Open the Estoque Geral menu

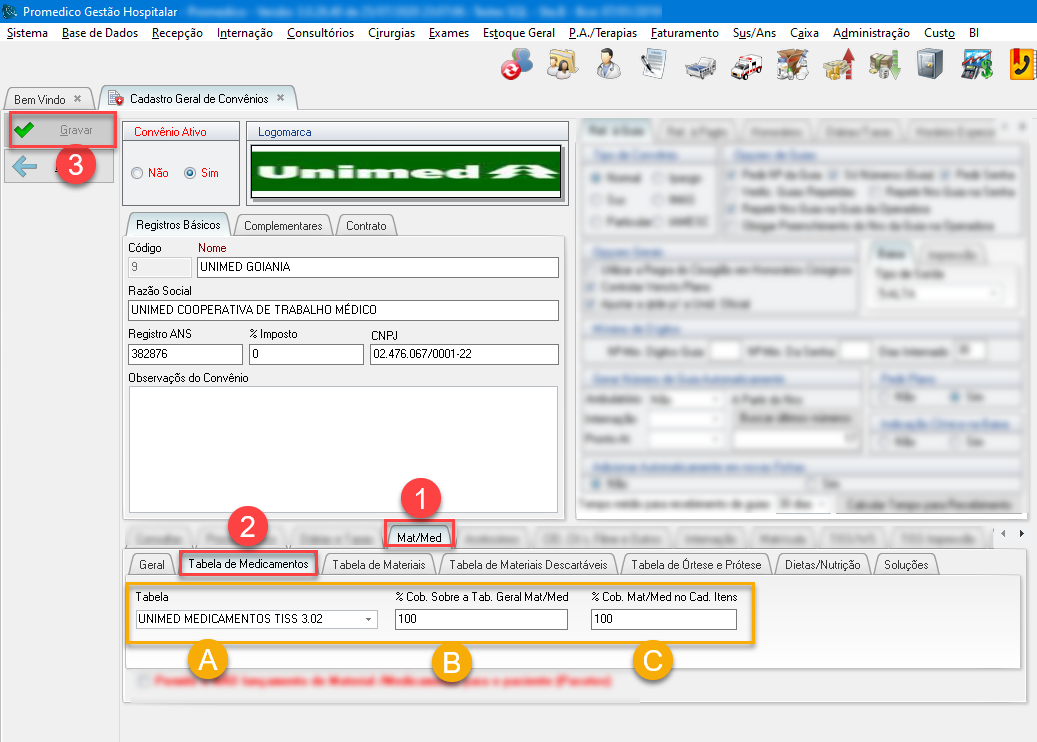518,33
